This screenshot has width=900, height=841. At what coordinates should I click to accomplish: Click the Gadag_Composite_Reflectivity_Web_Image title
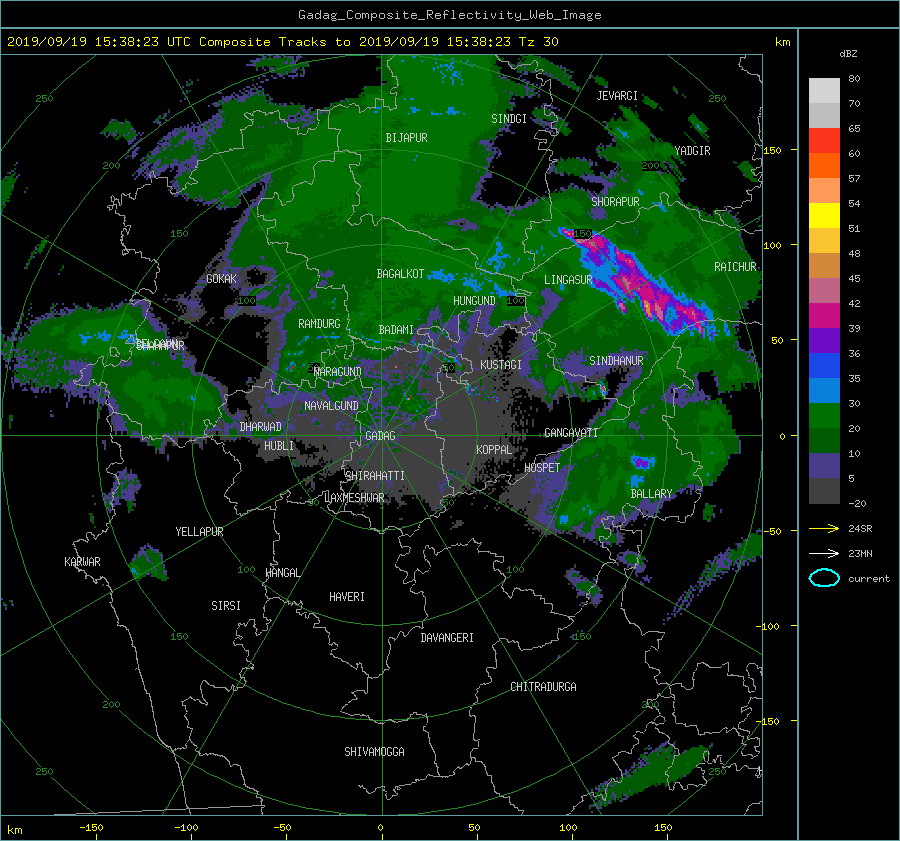coord(449,15)
